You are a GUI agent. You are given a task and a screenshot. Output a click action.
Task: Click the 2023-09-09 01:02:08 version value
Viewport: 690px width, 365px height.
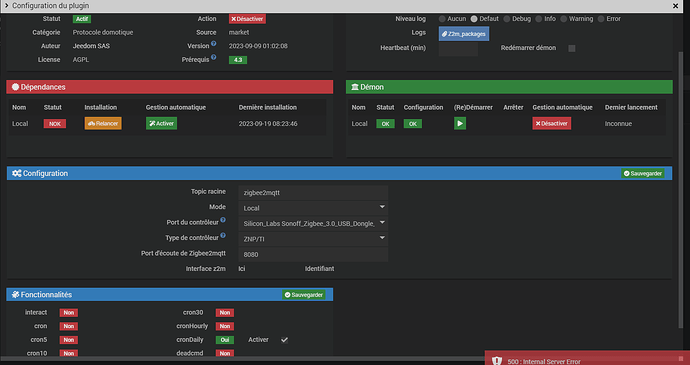coord(258,46)
